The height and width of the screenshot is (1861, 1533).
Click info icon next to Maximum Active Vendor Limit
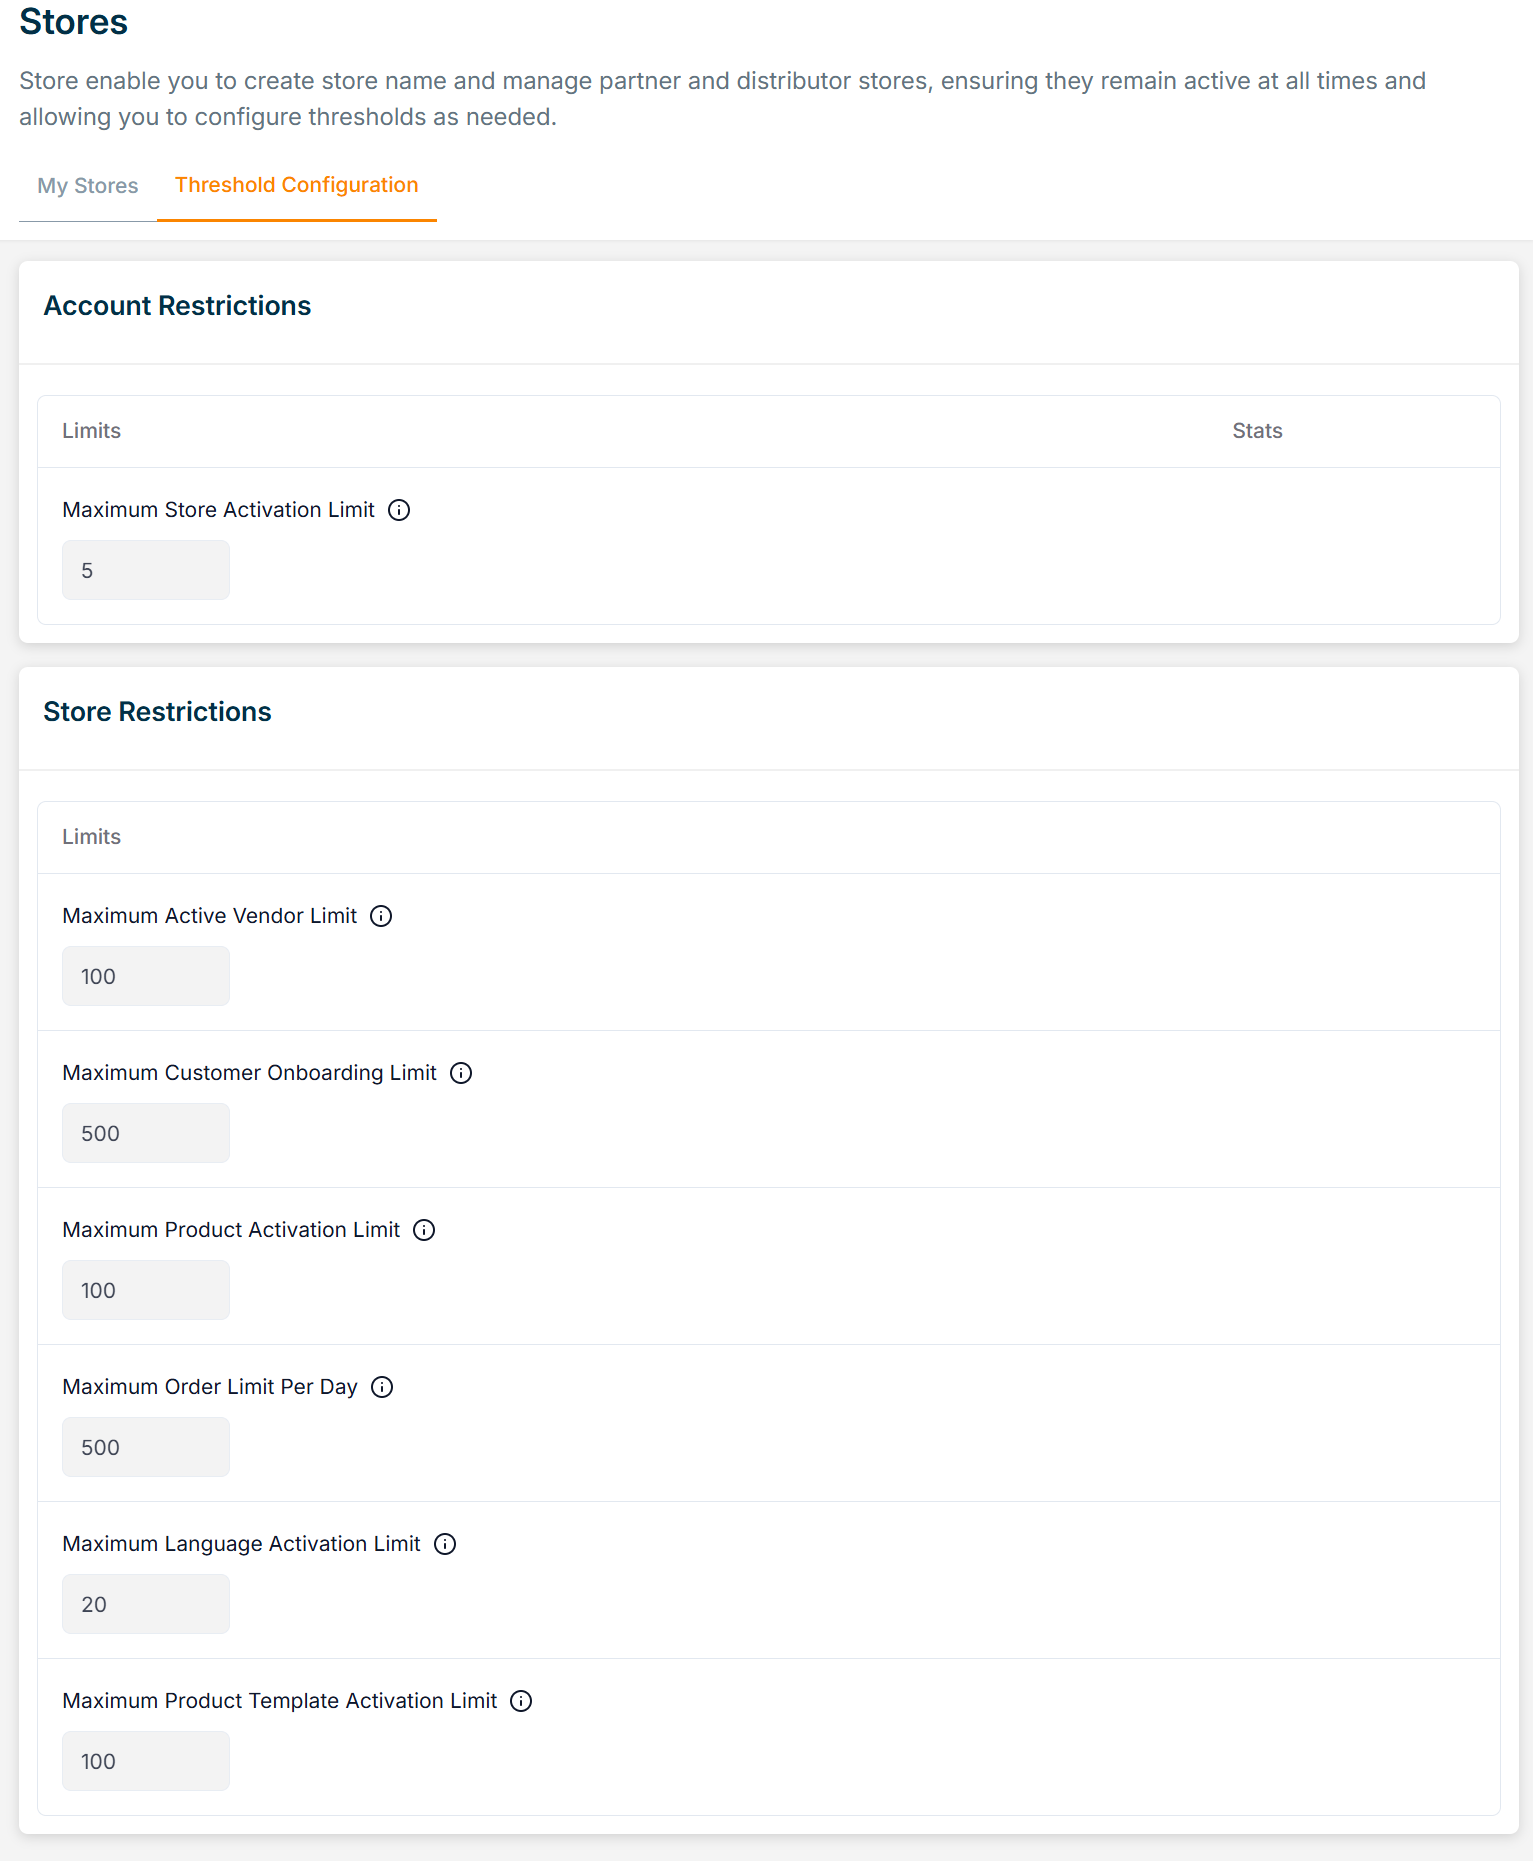coord(381,916)
